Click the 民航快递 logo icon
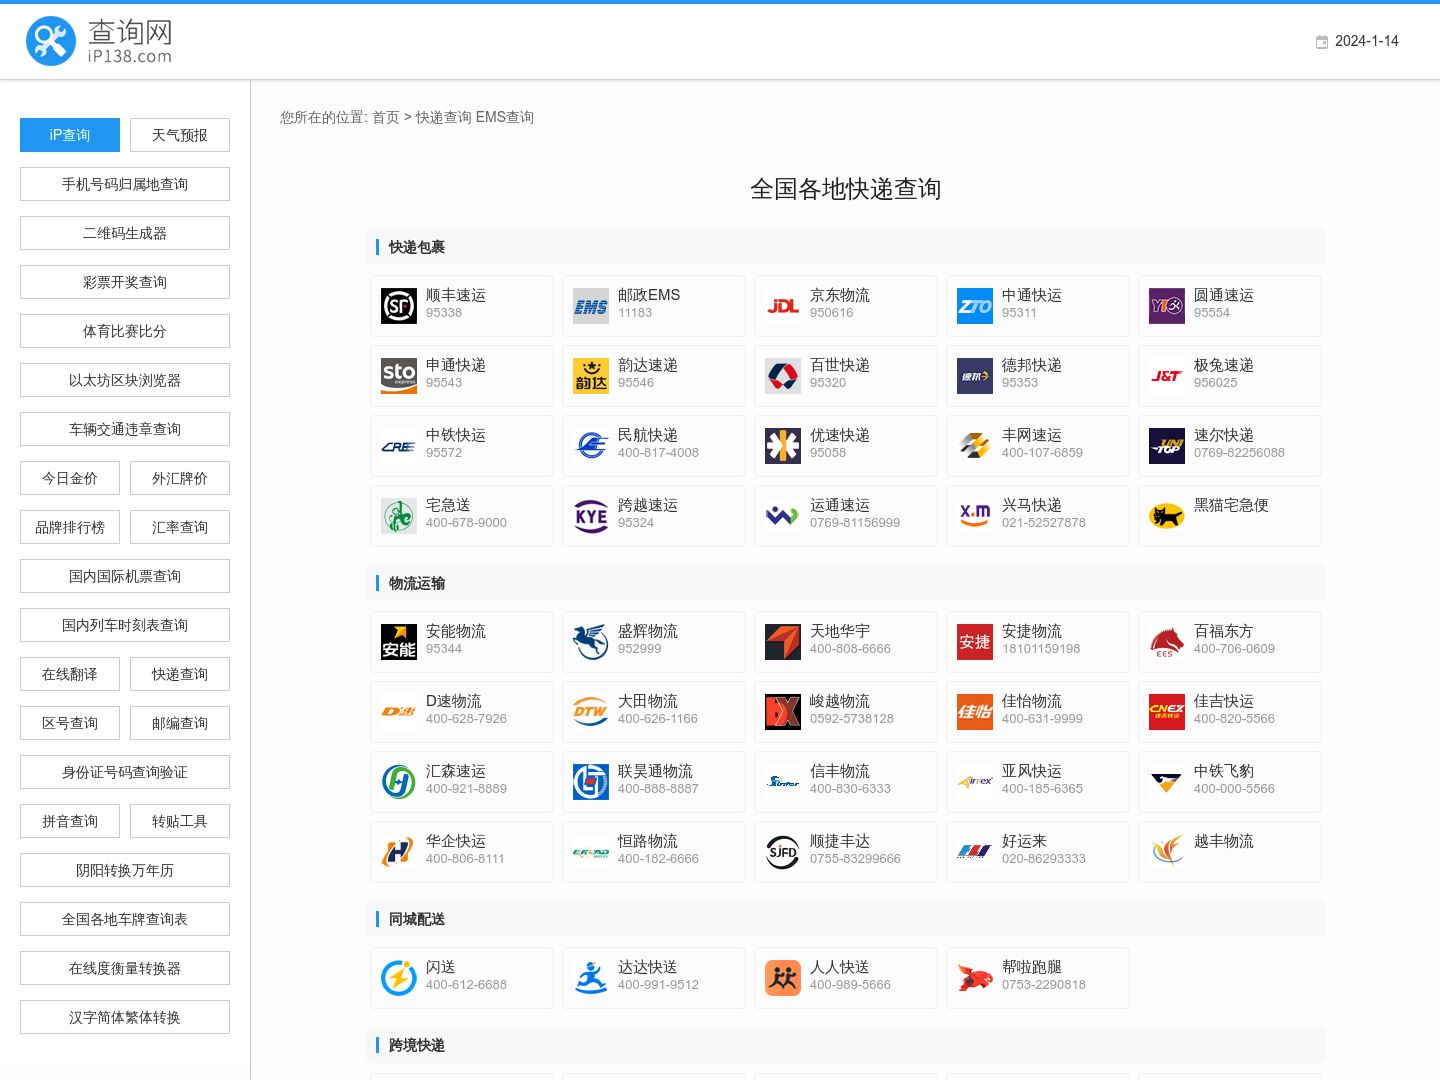The image size is (1440, 1080). (591, 446)
